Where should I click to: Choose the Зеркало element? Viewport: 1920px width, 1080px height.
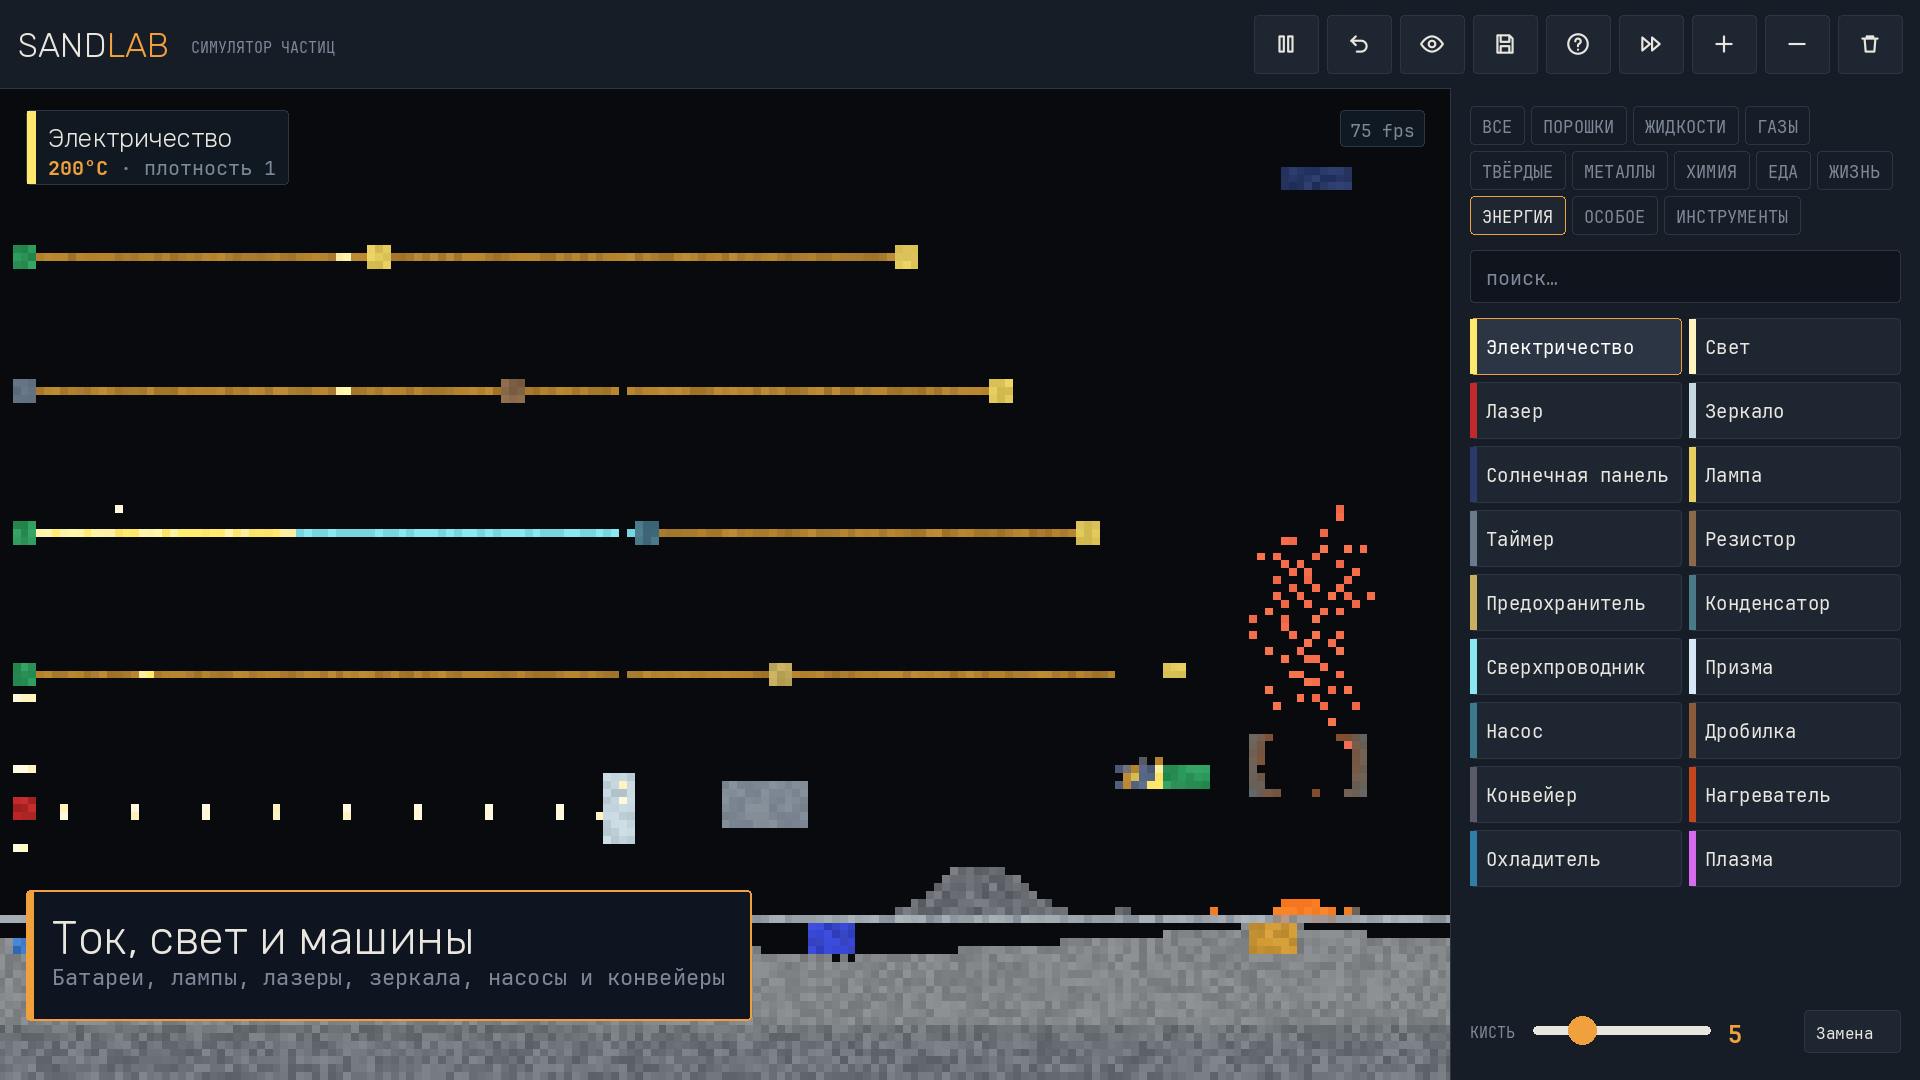tap(1794, 411)
